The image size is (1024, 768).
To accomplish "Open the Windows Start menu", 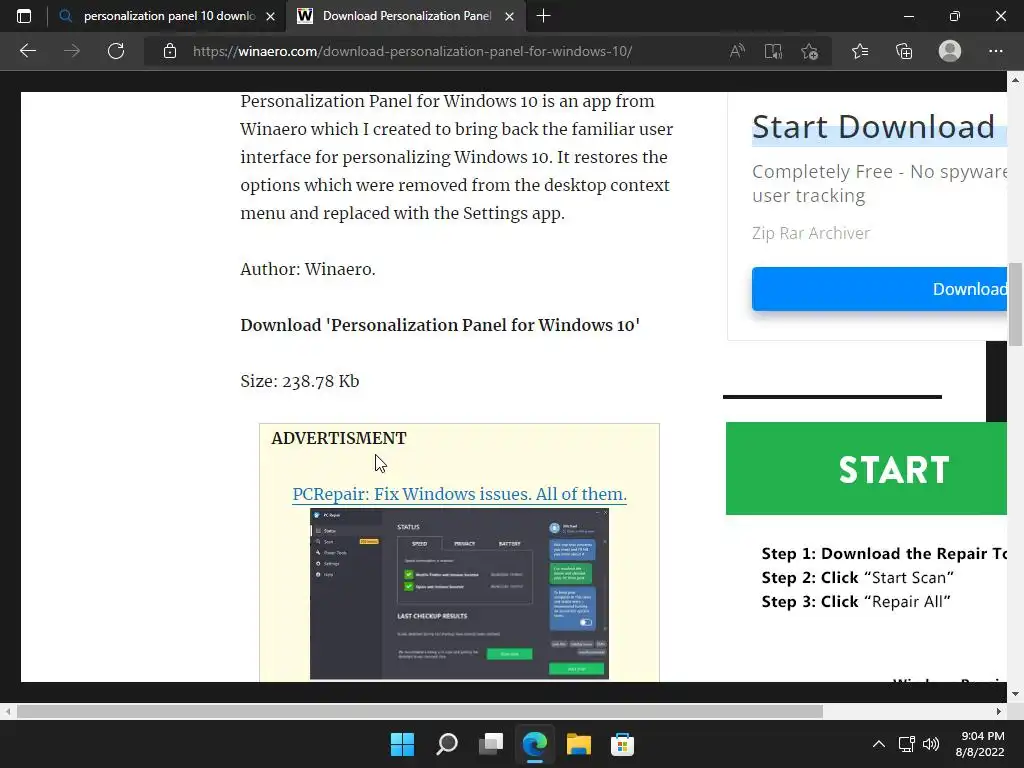I will pos(402,744).
